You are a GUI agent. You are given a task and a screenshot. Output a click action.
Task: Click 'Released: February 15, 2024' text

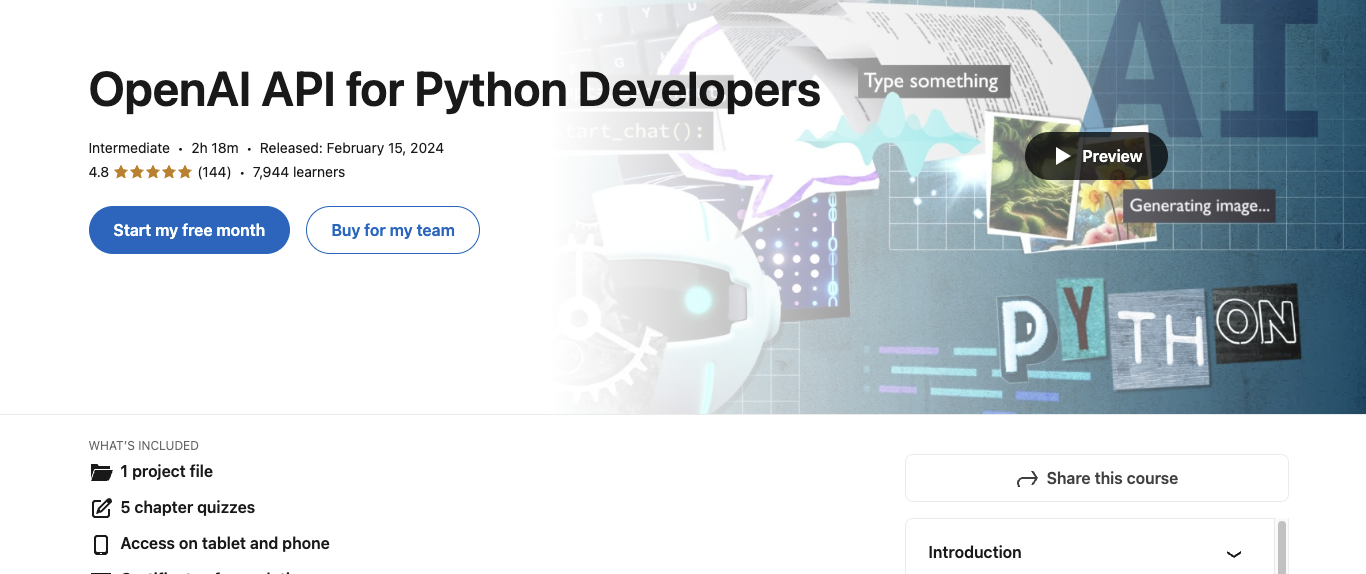(351, 148)
